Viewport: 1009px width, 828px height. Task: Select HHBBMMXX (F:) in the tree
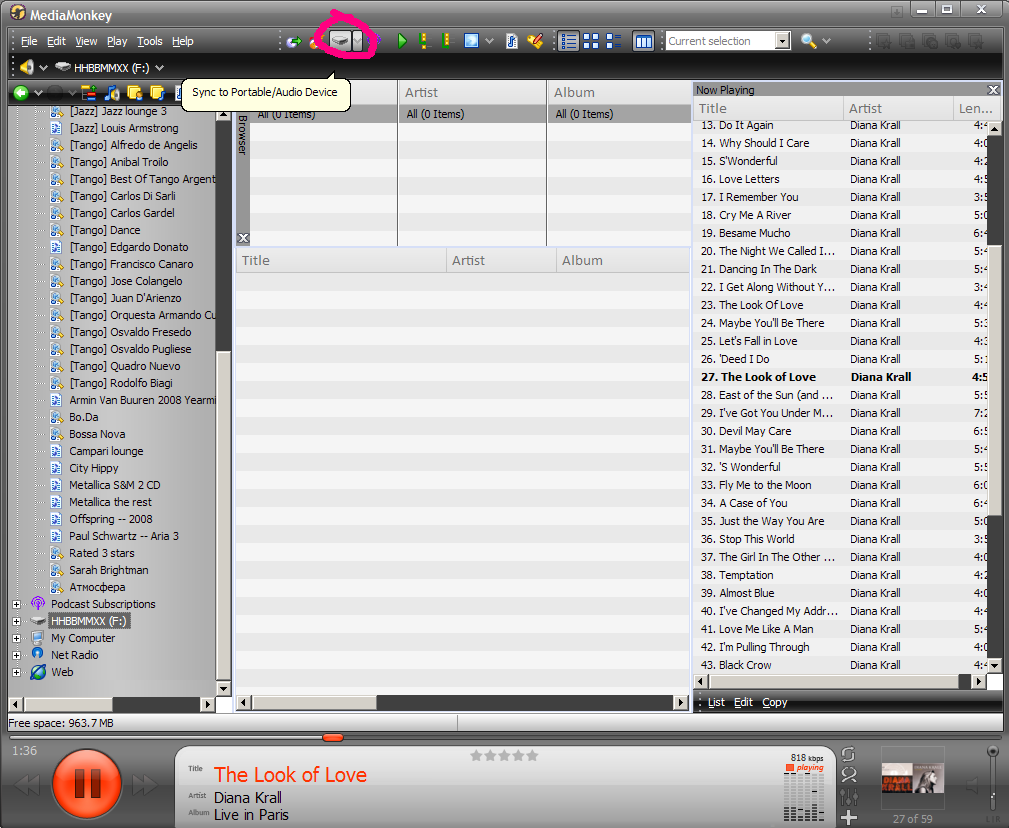point(88,621)
